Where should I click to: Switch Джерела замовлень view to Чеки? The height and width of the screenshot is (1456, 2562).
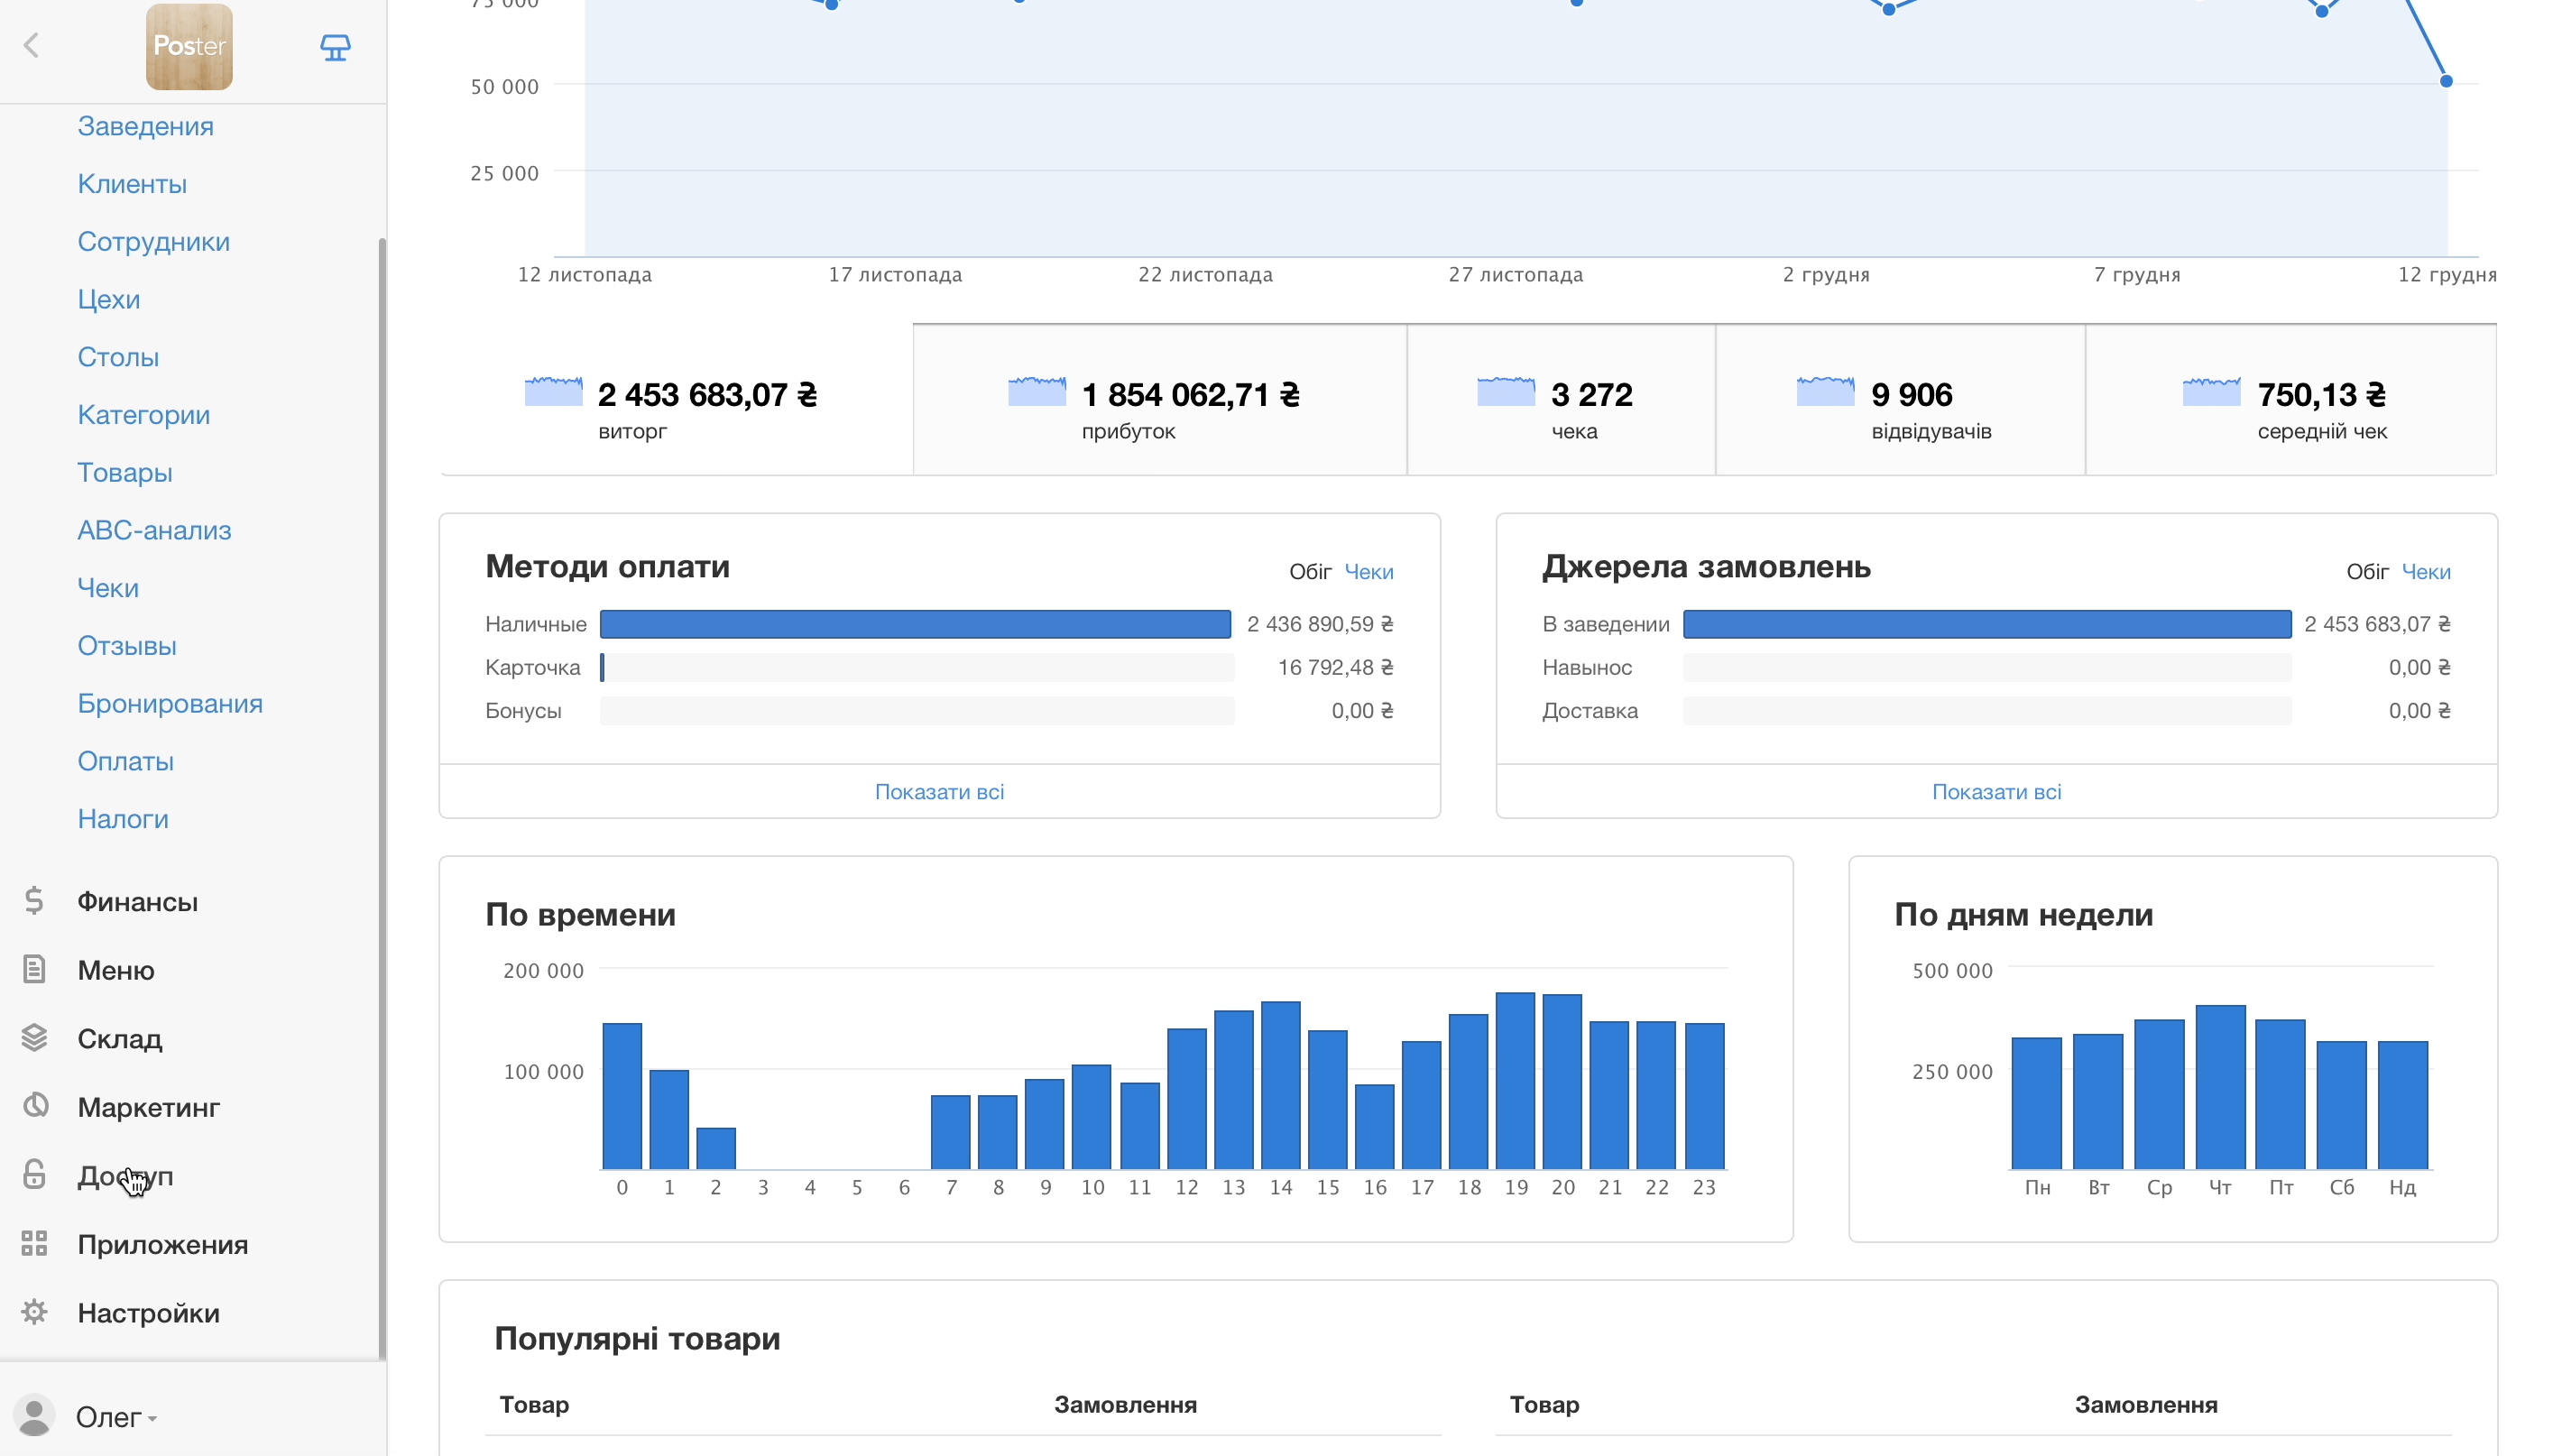[2425, 572]
